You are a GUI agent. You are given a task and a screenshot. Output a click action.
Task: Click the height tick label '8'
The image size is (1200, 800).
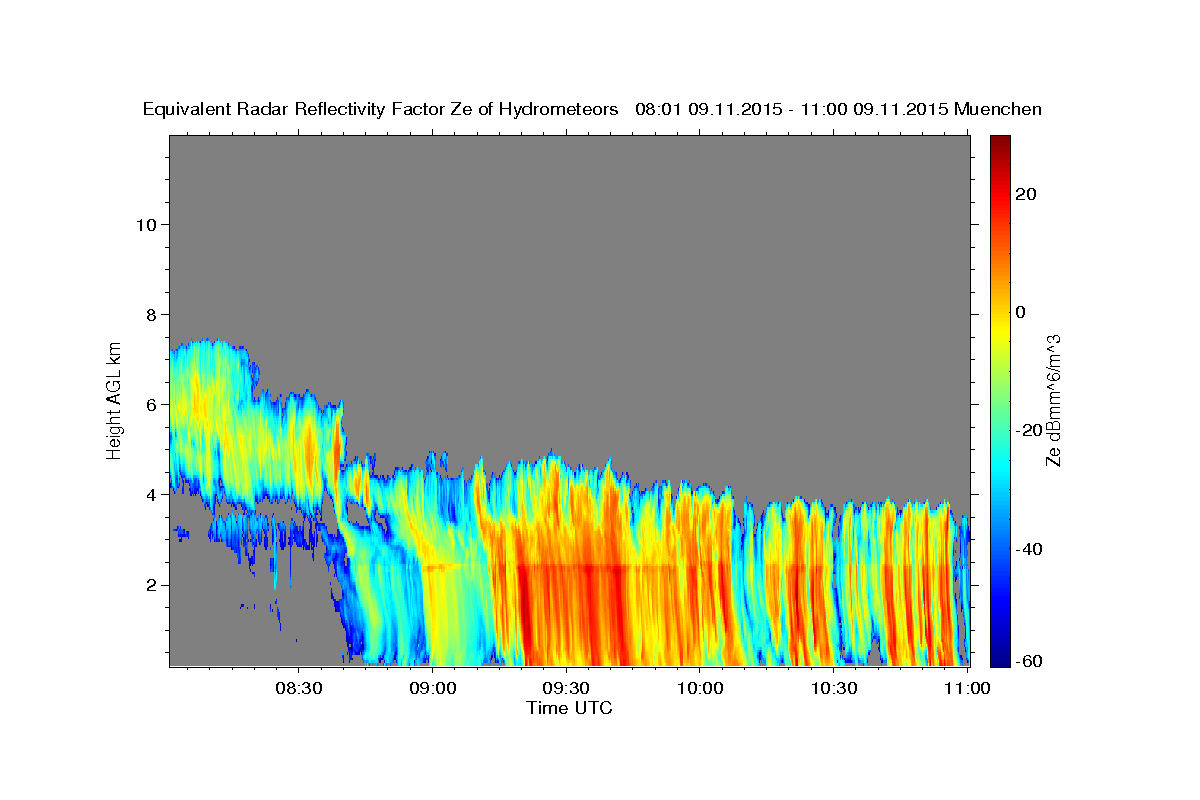(151, 314)
